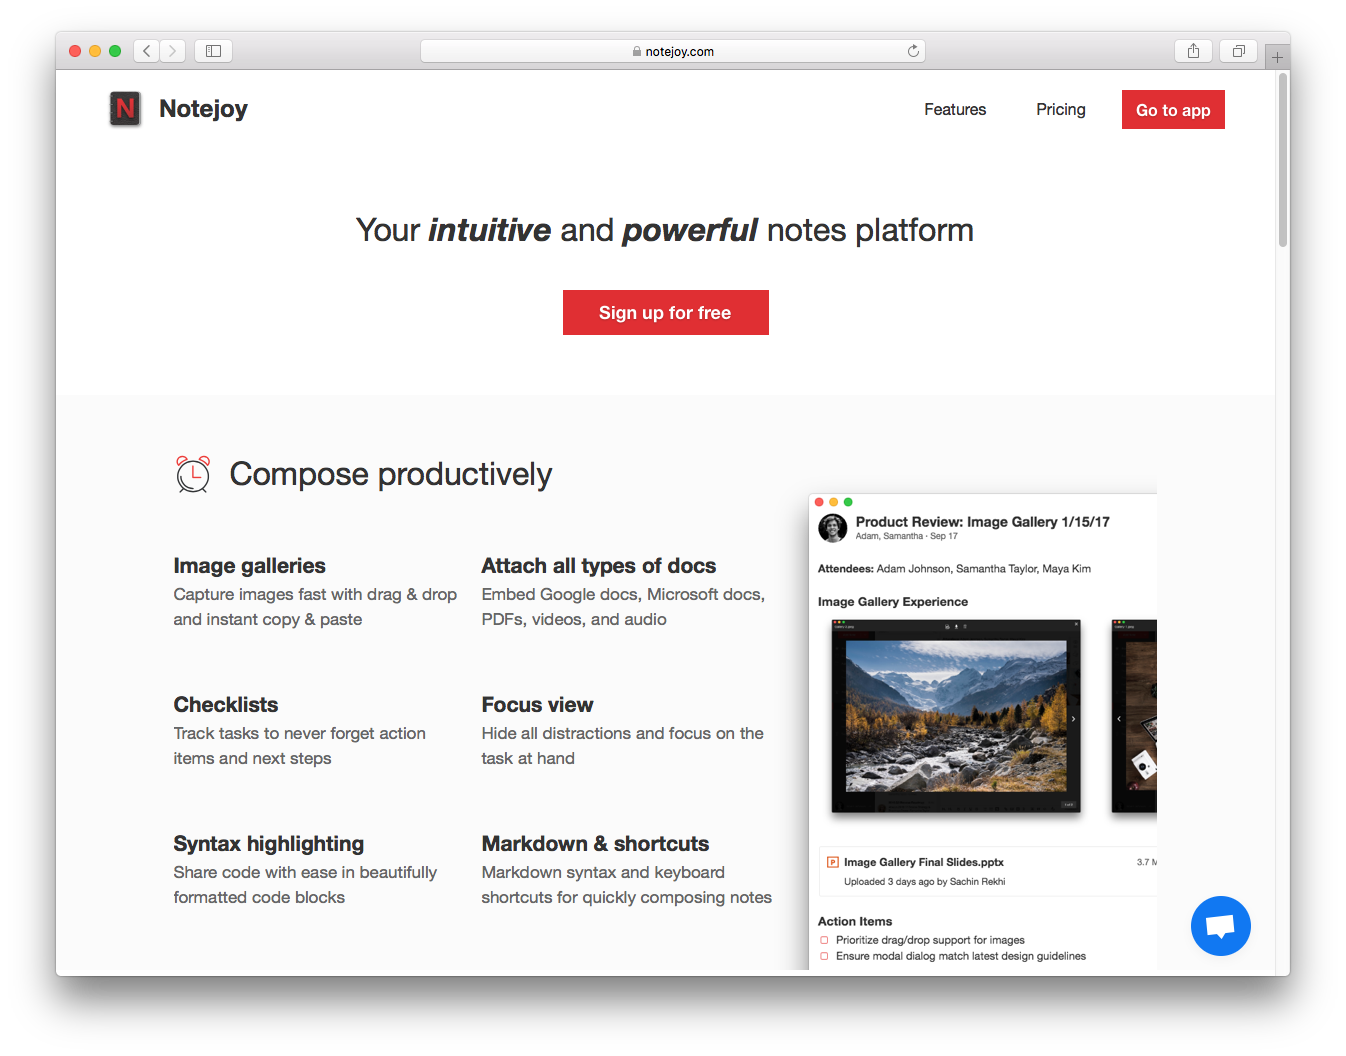1346x1056 pixels.
Task: Click the 'Action Items' heading in the note
Action: (855, 922)
